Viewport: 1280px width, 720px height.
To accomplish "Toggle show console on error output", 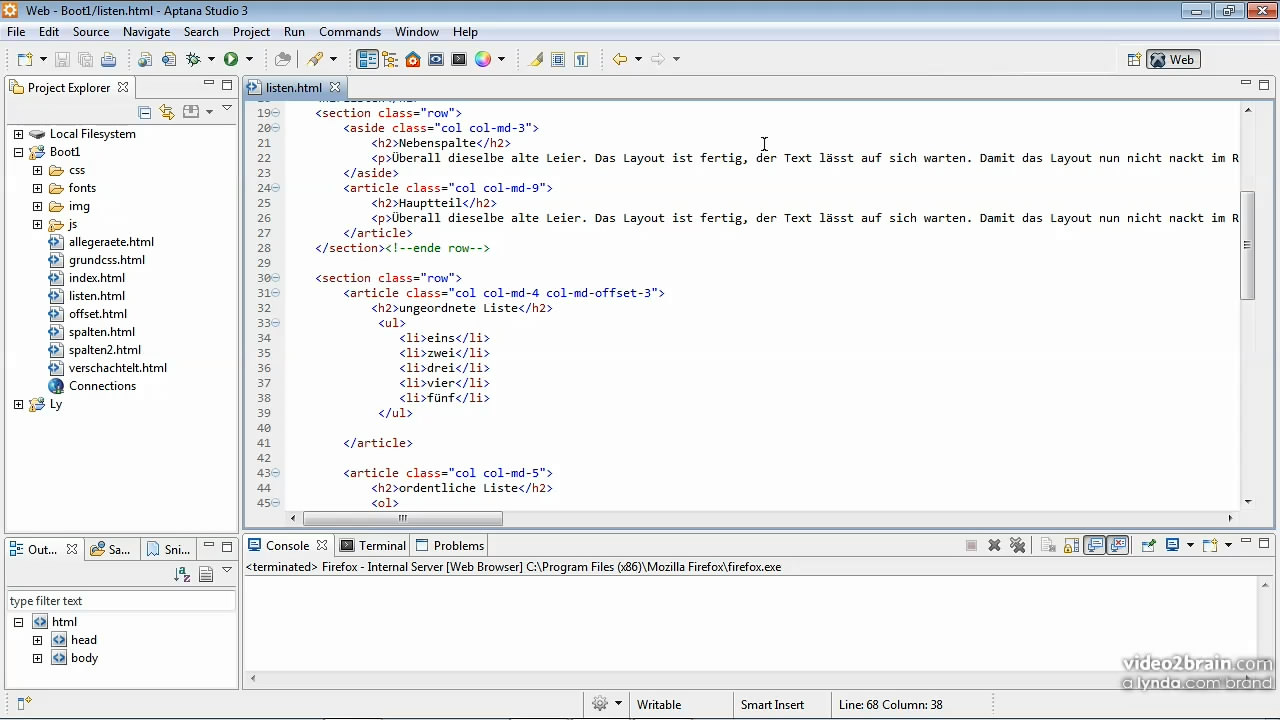I will tap(1118, 545).
